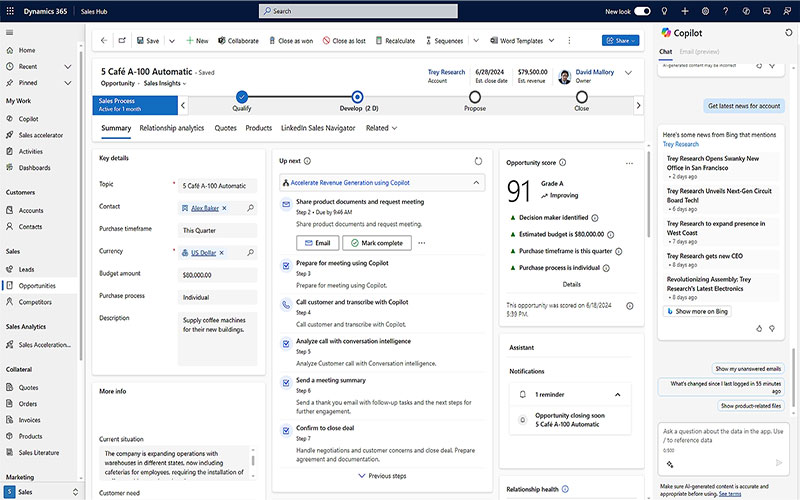Remove Alex Baker from Contact field
Viewport: 800px width, 500px height.
tap(224, 208)
